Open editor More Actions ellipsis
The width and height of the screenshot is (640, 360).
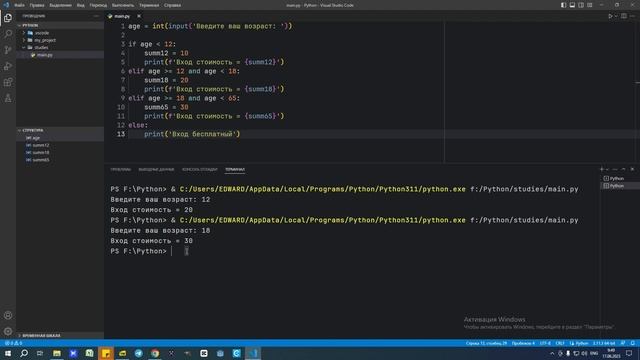click(632, 16)
